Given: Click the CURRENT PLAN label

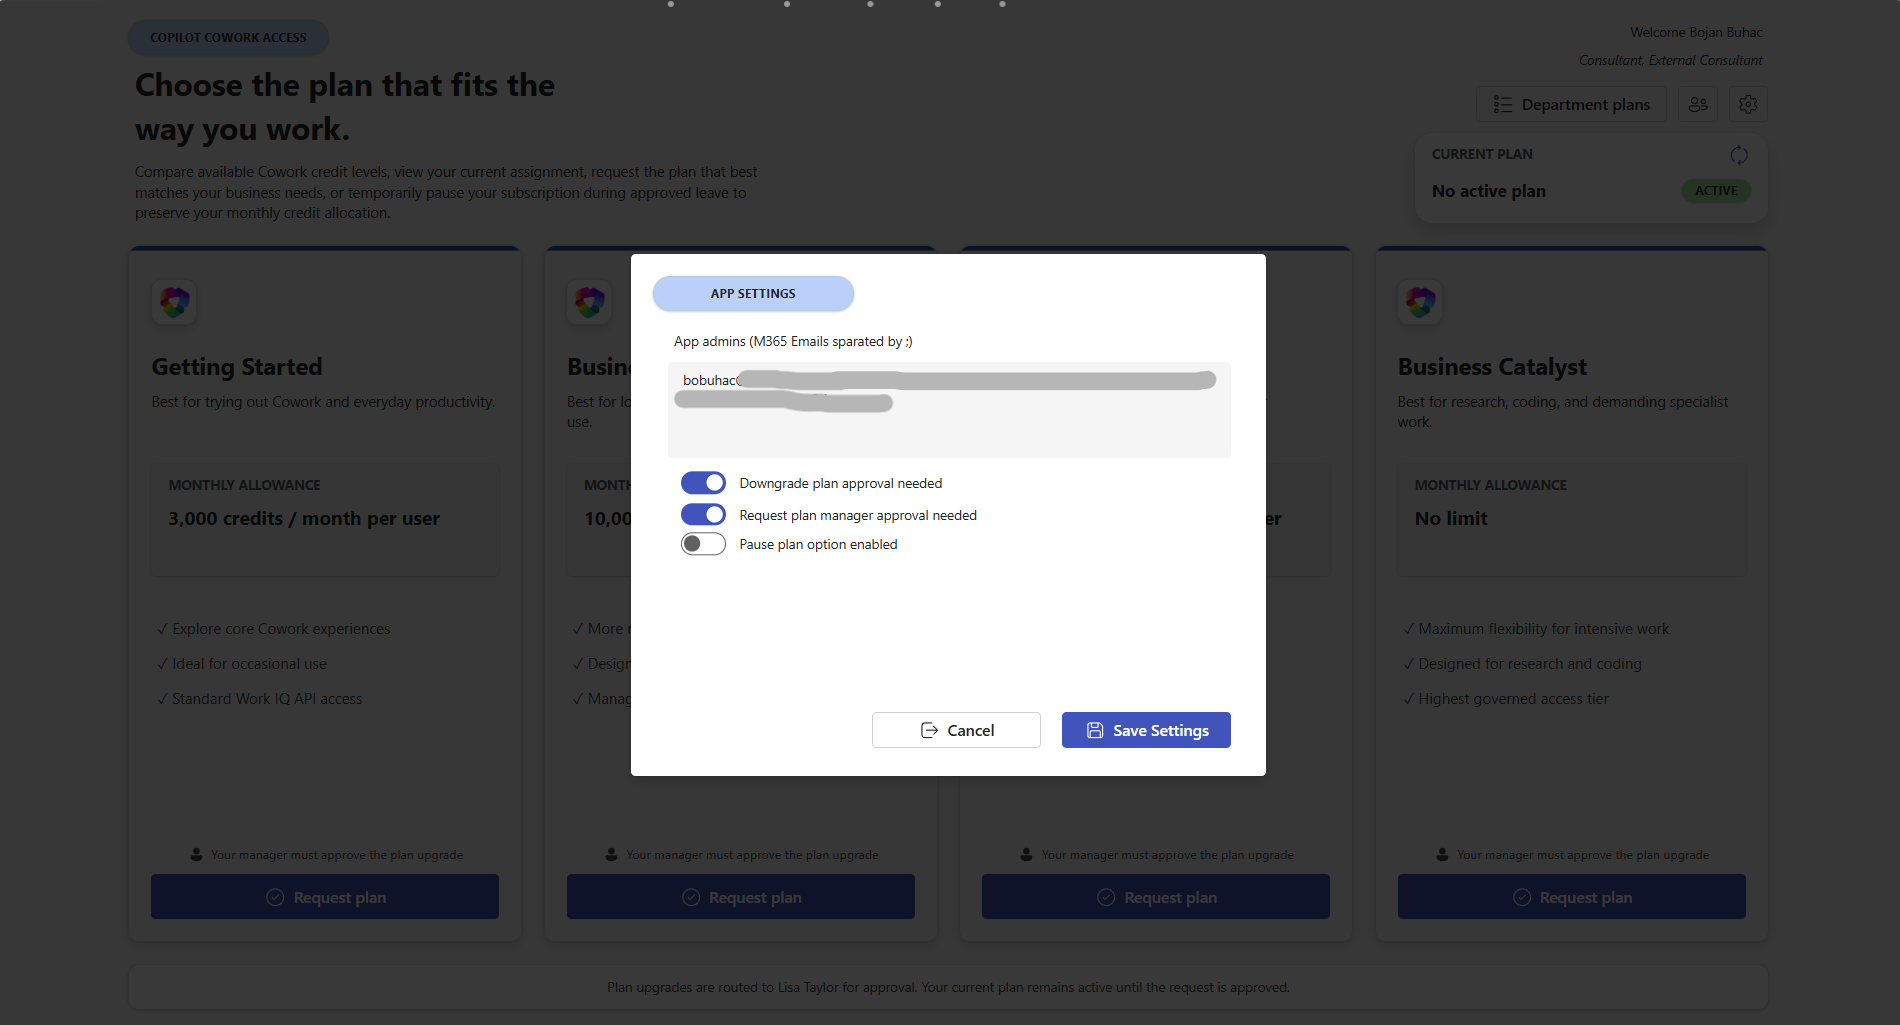Looking at the screenshot, I should [1482, 154].
